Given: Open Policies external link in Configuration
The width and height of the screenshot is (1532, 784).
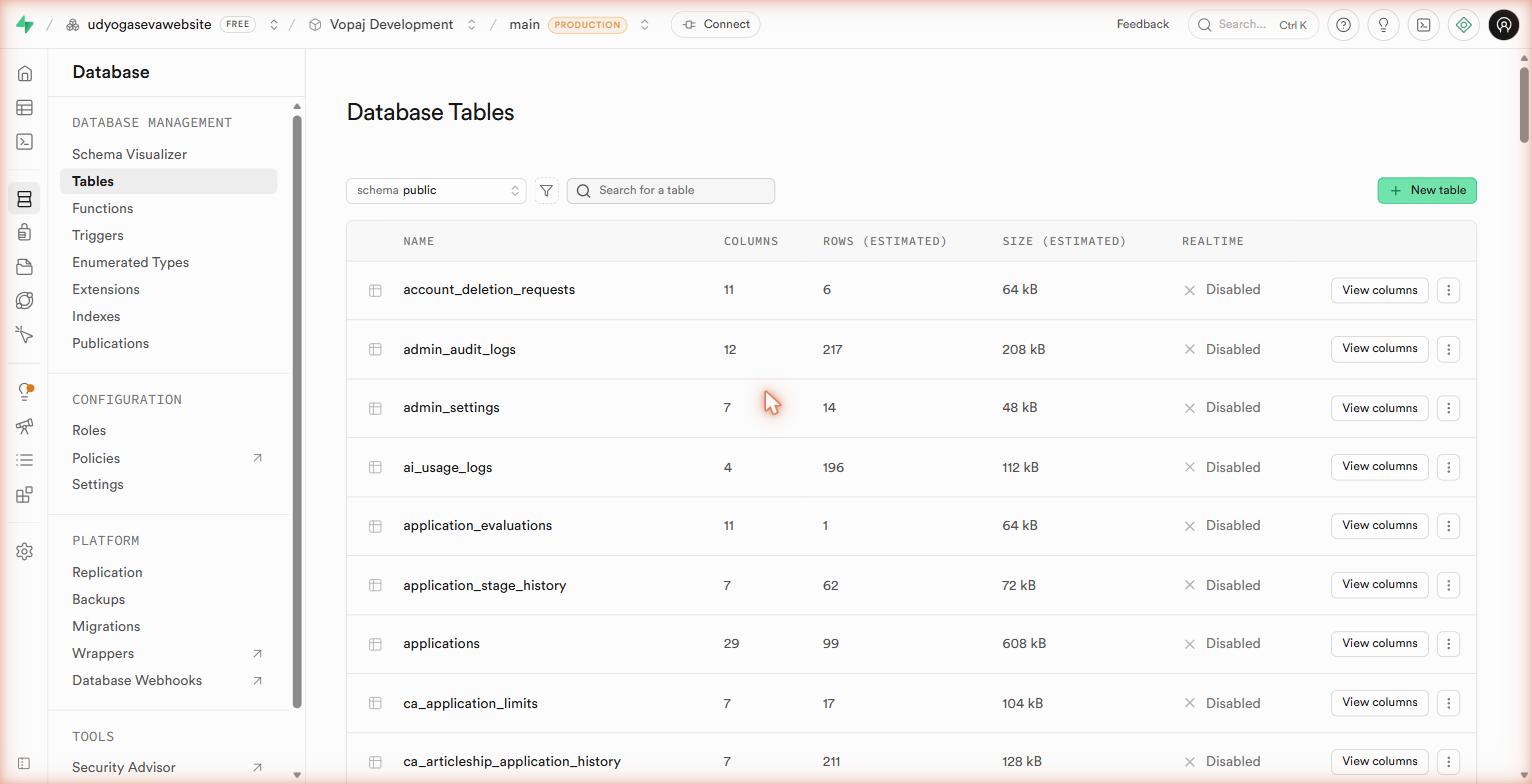Looking at the screenshot, I should (168, 458).
